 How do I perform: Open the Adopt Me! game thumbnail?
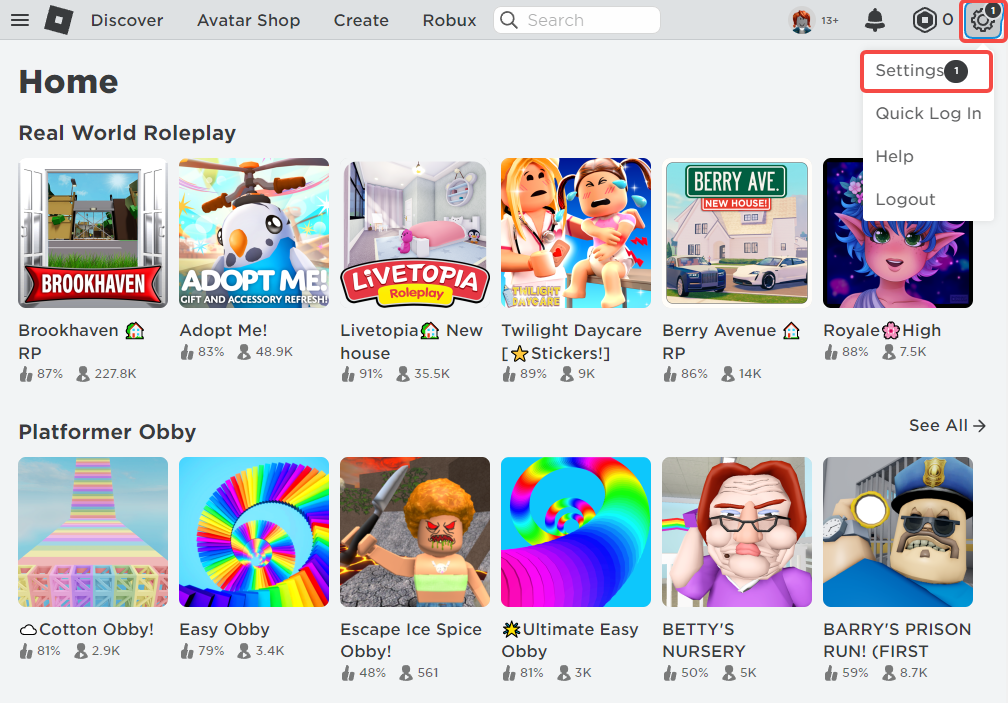[254, 233]
